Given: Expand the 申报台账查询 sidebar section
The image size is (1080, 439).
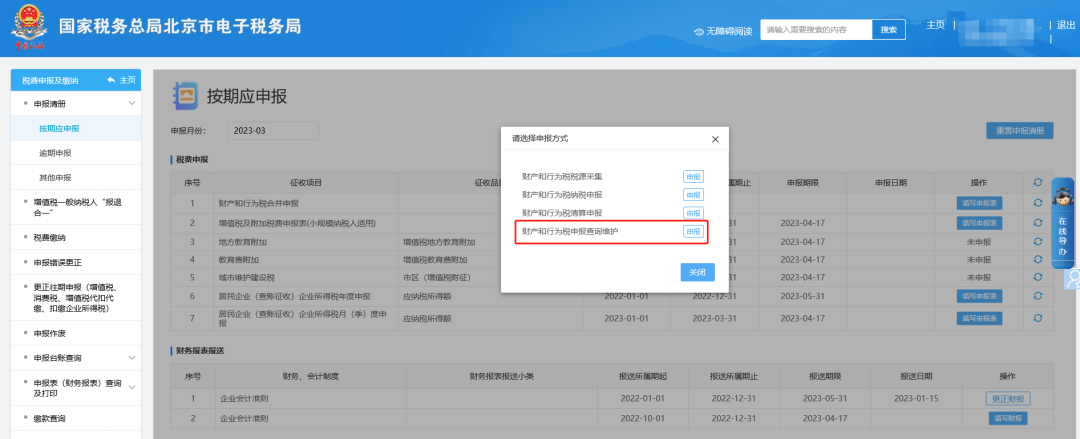Looking at the screenshot, I should click(x=132, y=358).
